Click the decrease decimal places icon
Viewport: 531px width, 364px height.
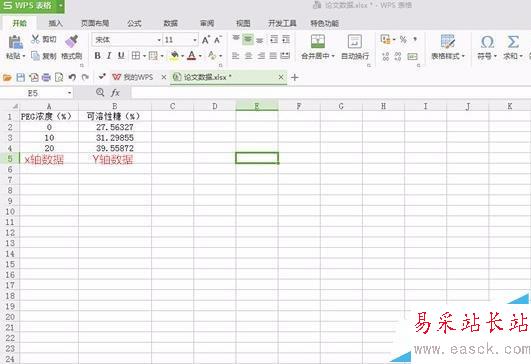pos(398,57)
